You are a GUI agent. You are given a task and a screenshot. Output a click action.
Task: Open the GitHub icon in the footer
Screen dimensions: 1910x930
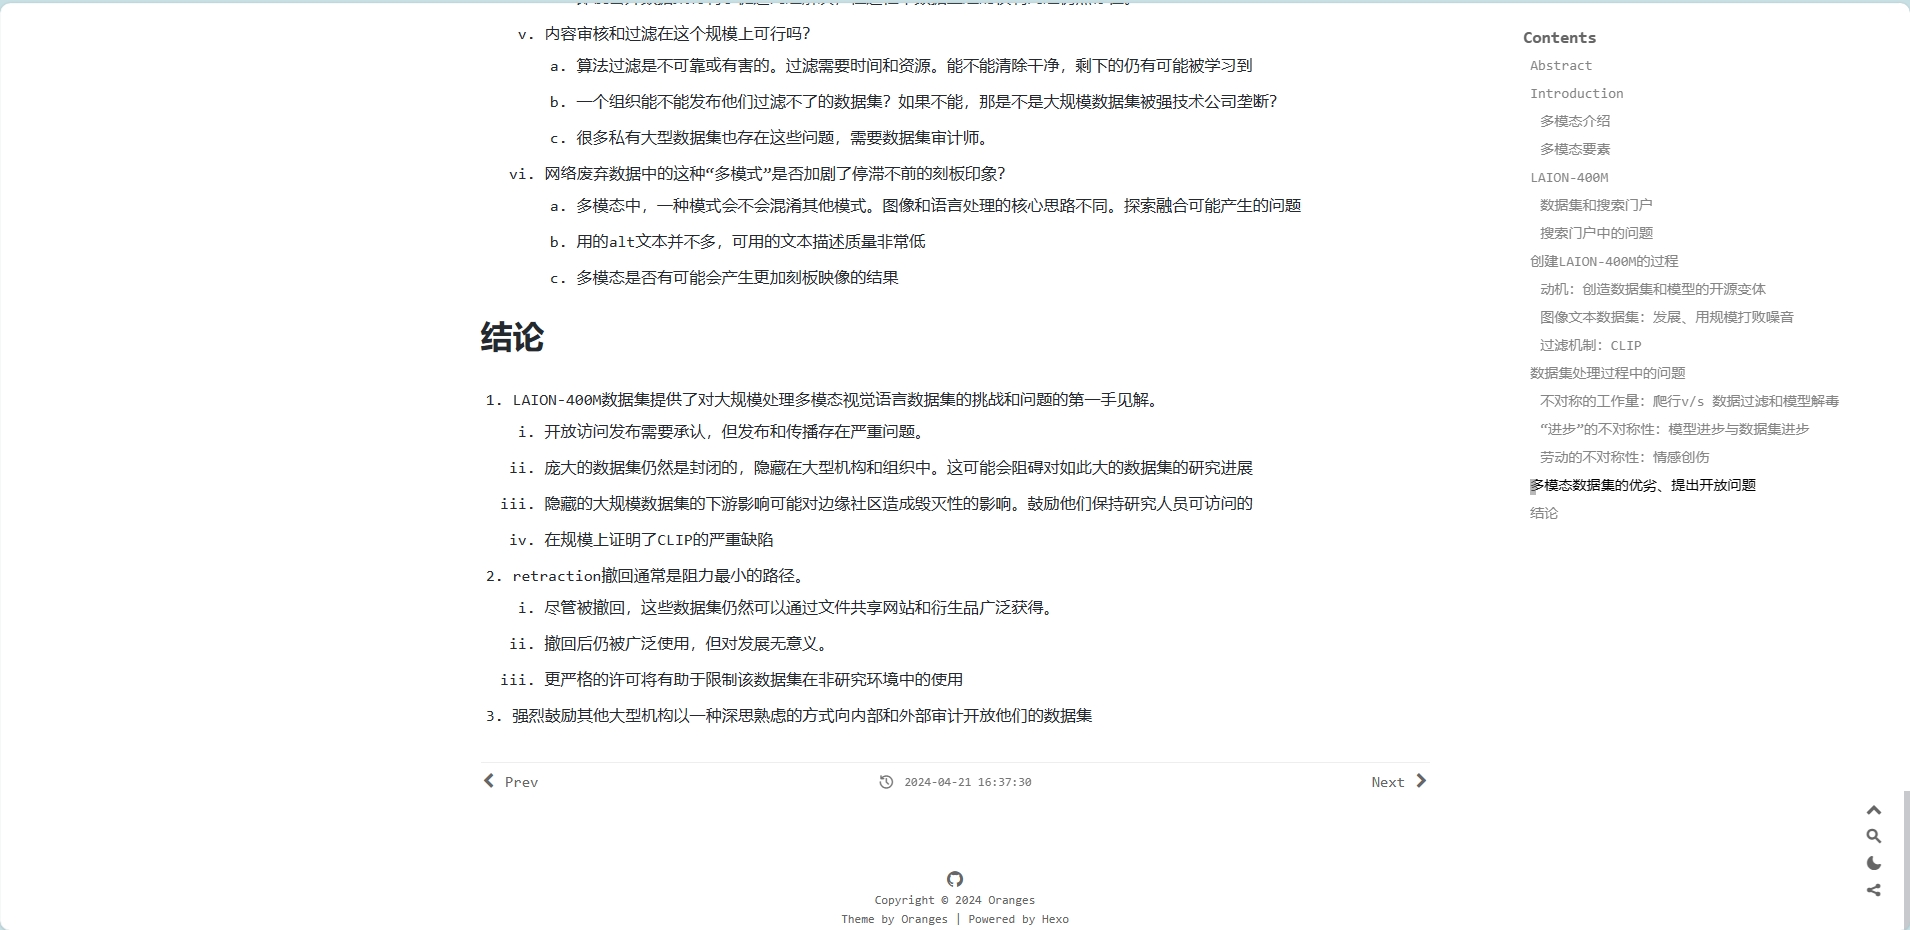[955, 879]
